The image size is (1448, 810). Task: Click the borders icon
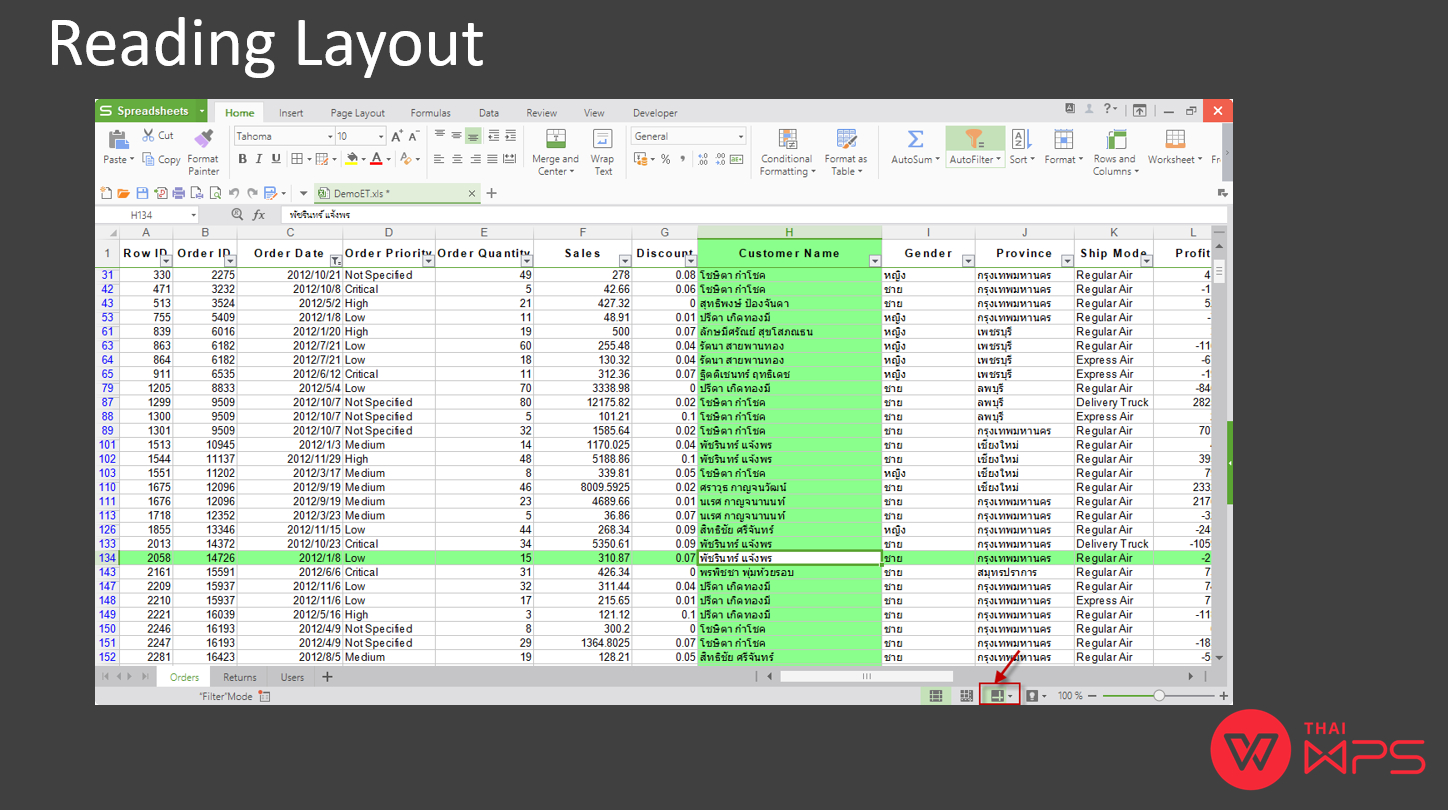coord(297,159)
